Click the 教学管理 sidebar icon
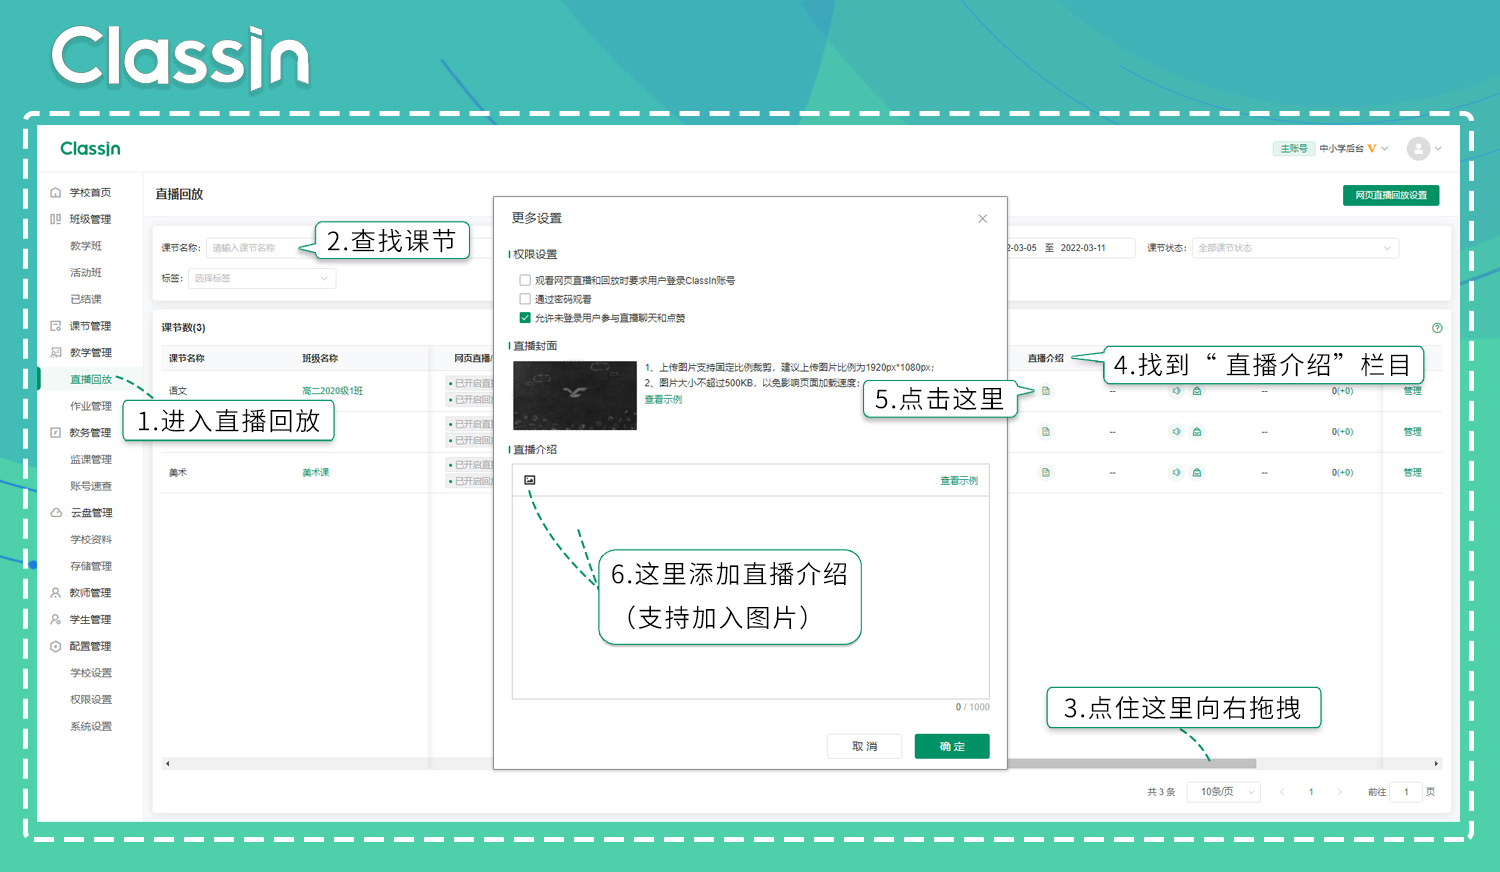 click(x=56, y=352)
